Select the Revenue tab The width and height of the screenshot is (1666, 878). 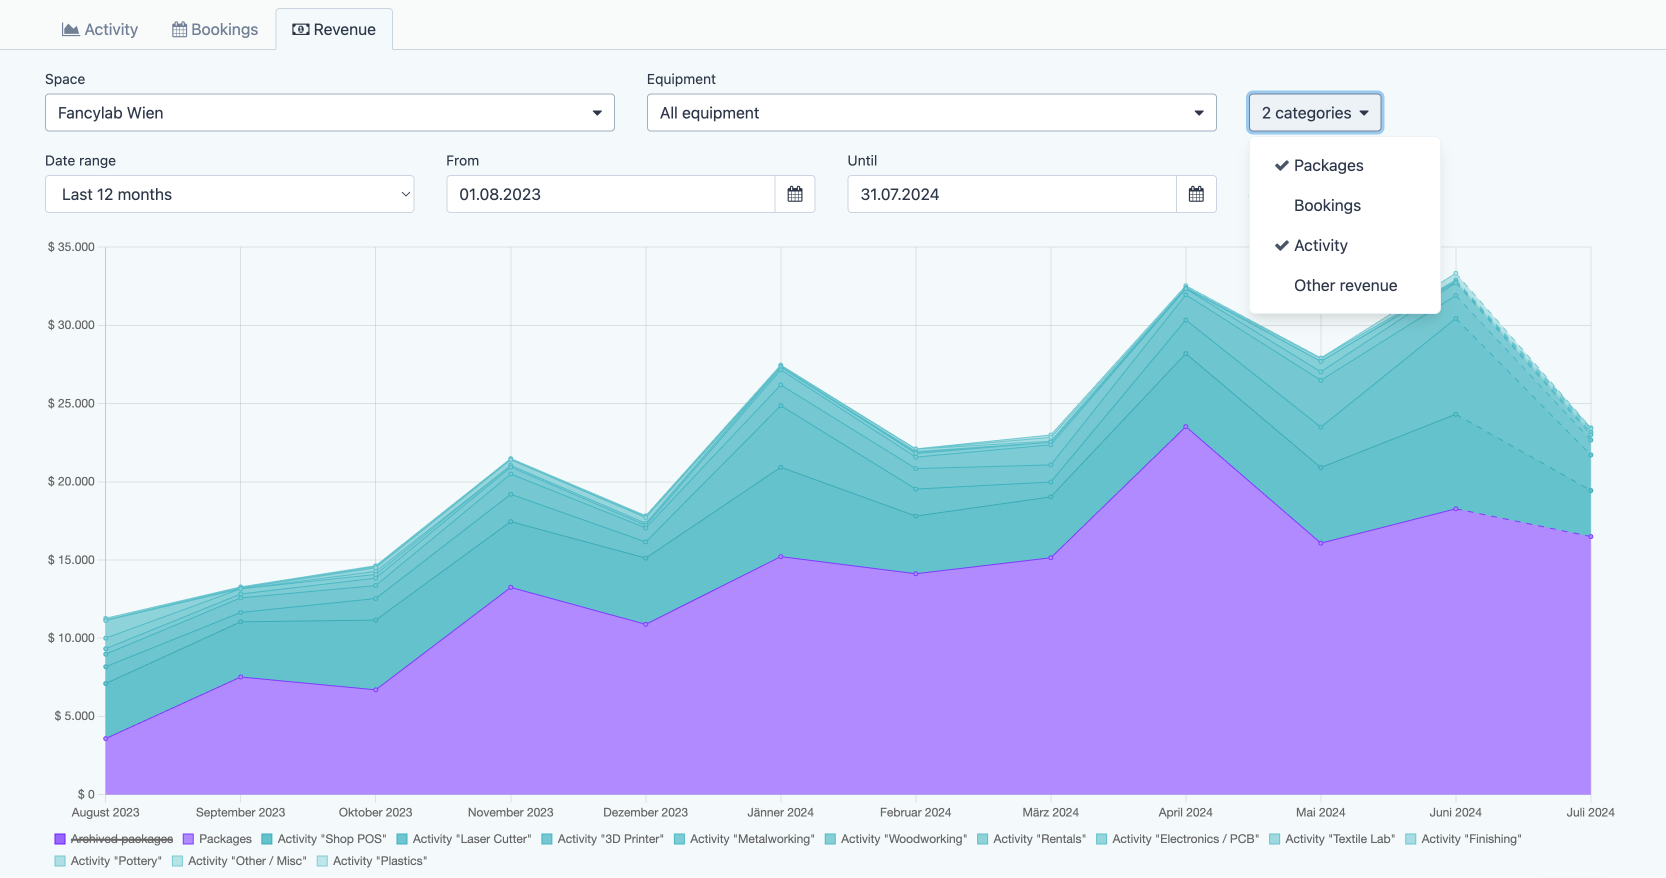334,29
